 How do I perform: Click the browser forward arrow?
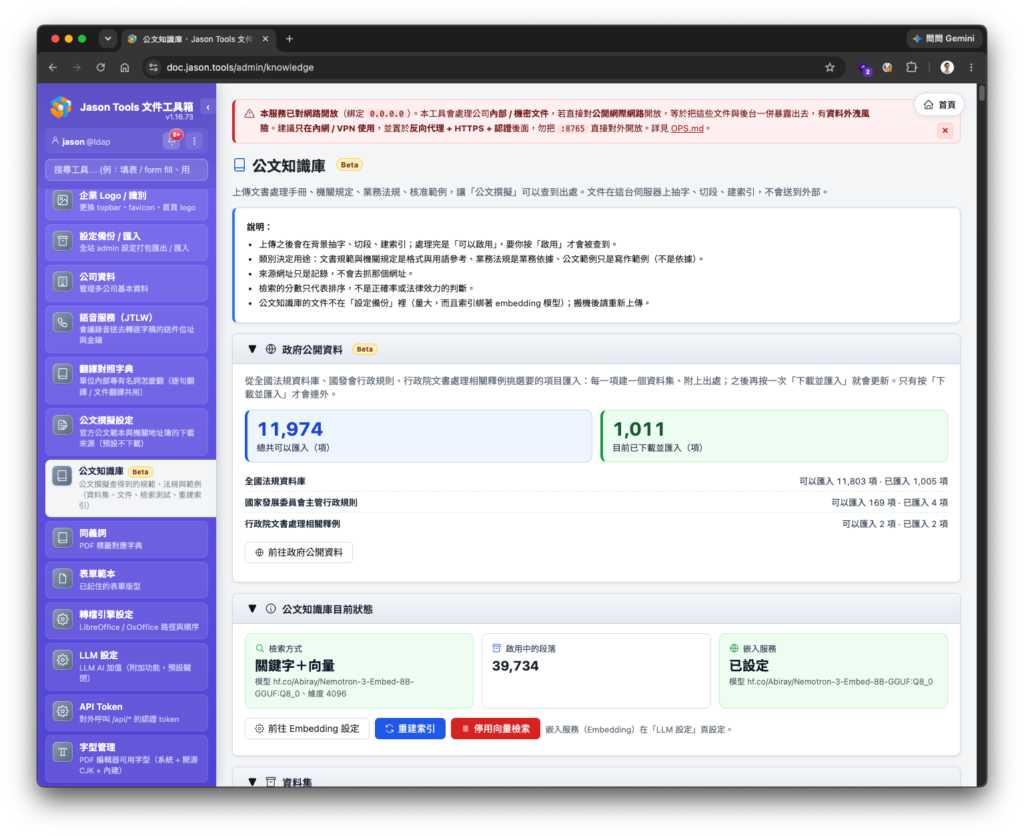(76, 67)
